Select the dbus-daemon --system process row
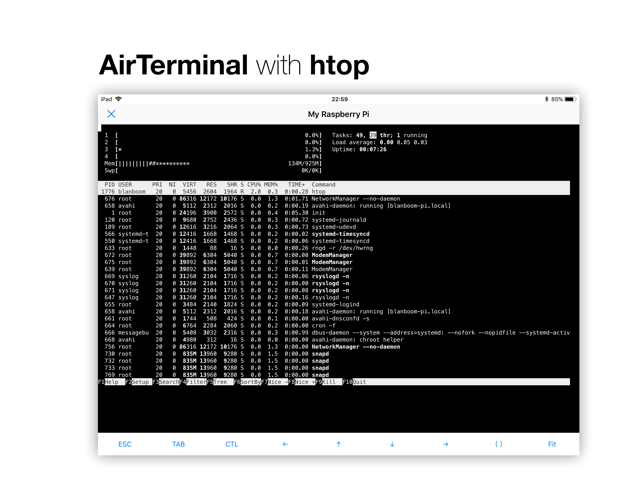 point(334,333)
